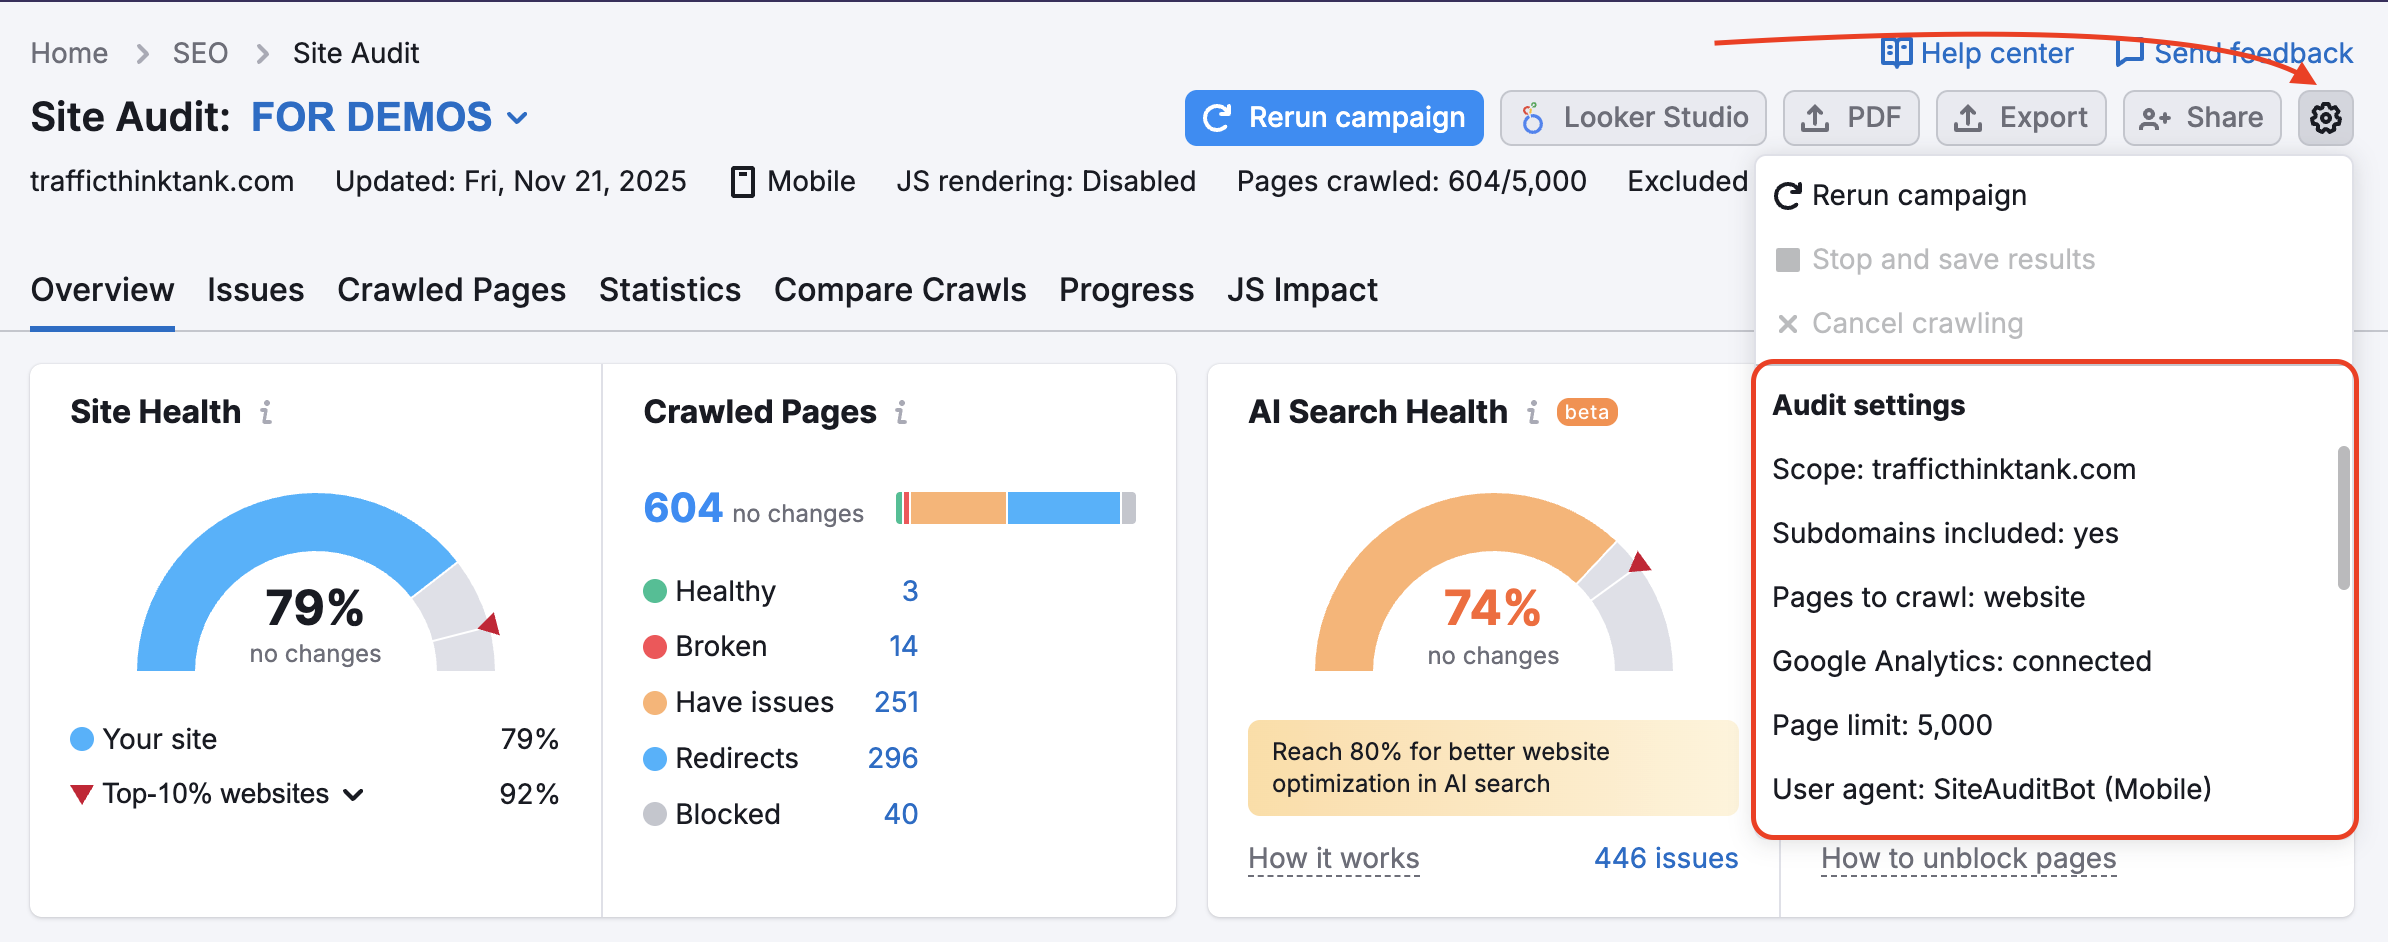This screenshot has width=2388, height=942.
Task: Click the How it works link
Action: (x=1333, y=858)
